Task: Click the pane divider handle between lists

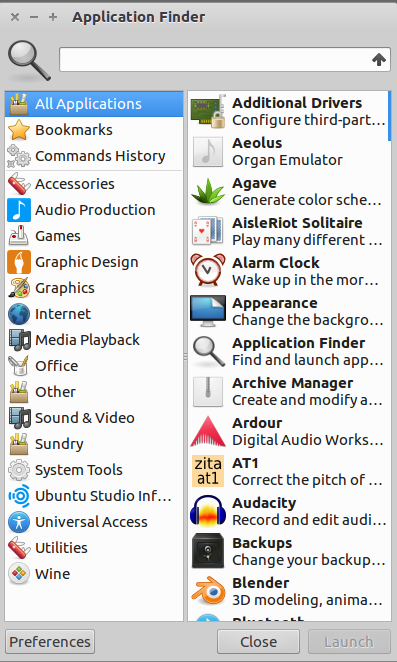Action: click(x=185, y=357)
